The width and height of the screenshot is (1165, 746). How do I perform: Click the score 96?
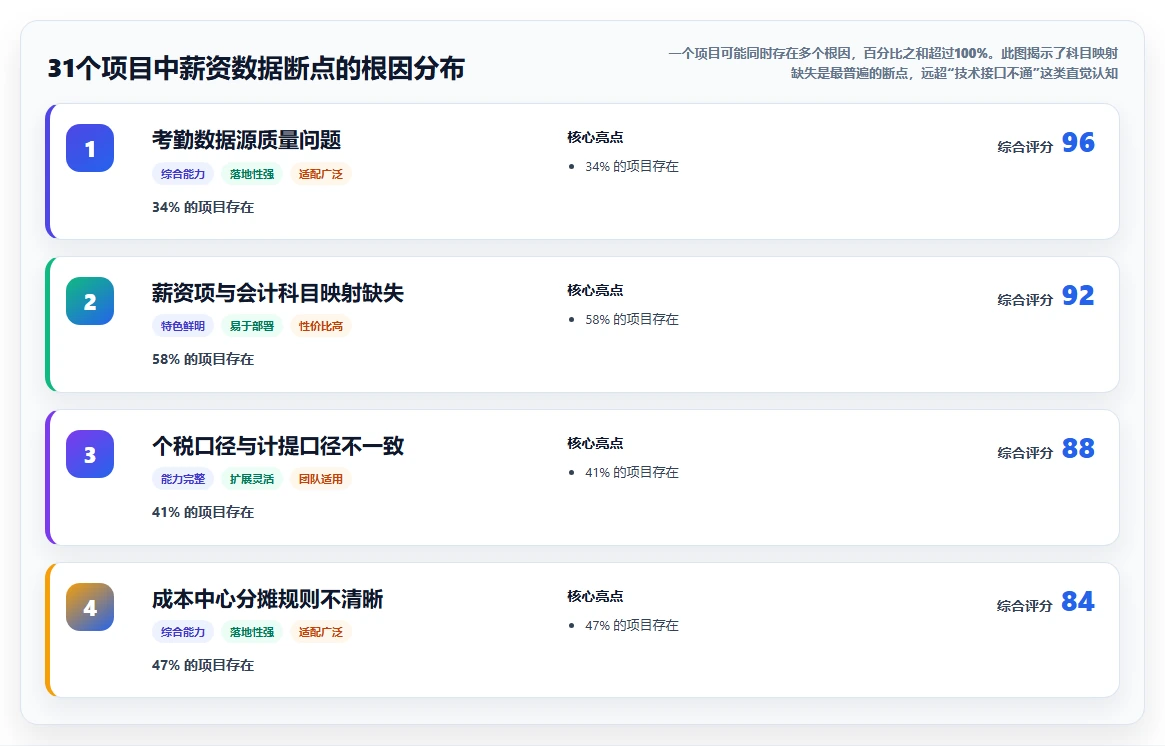pyautogui.click(x=1078, y=142)
